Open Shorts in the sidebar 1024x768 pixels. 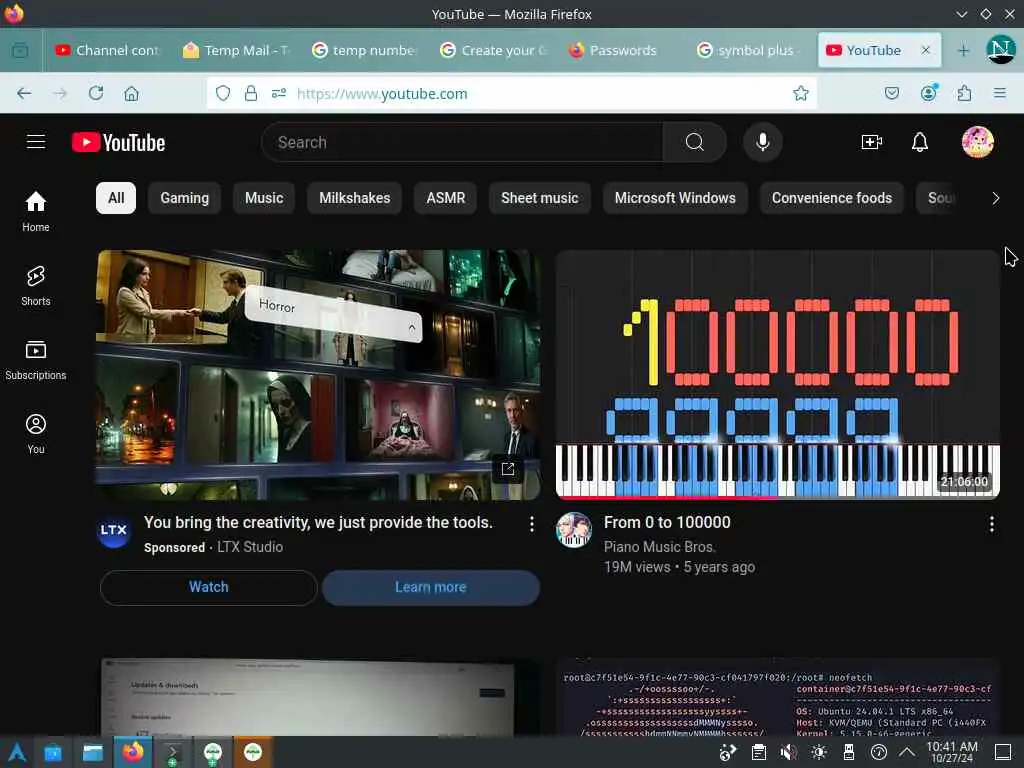click(36, 286)
